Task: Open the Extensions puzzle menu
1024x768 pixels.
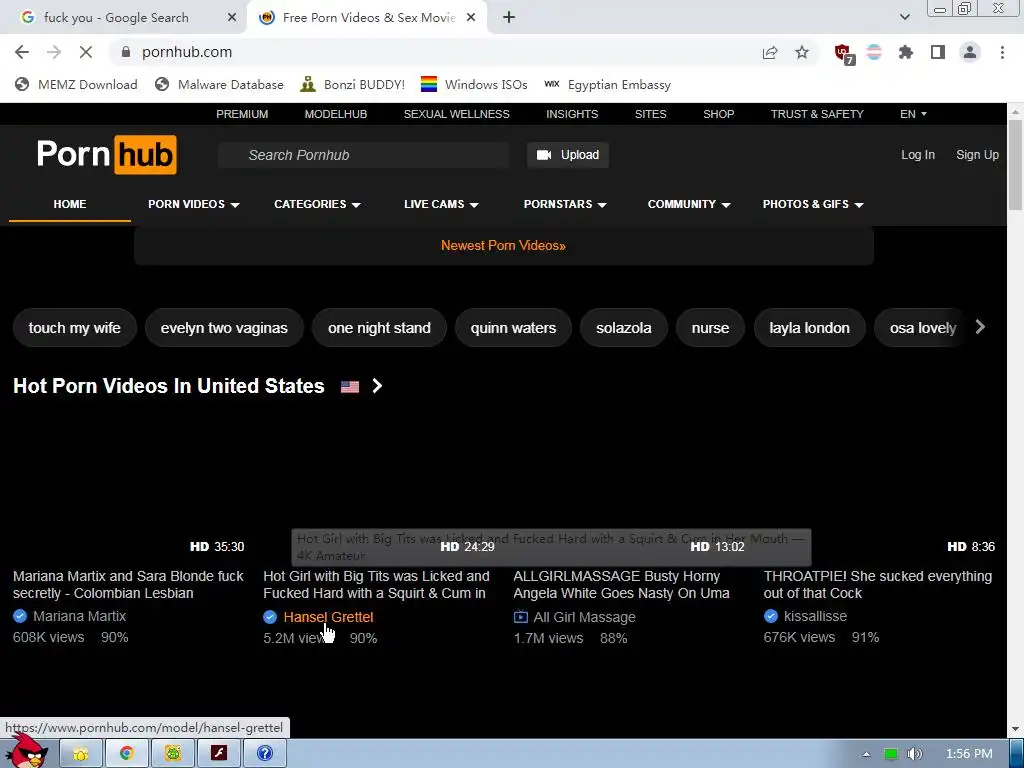Action: coord(906,52)
